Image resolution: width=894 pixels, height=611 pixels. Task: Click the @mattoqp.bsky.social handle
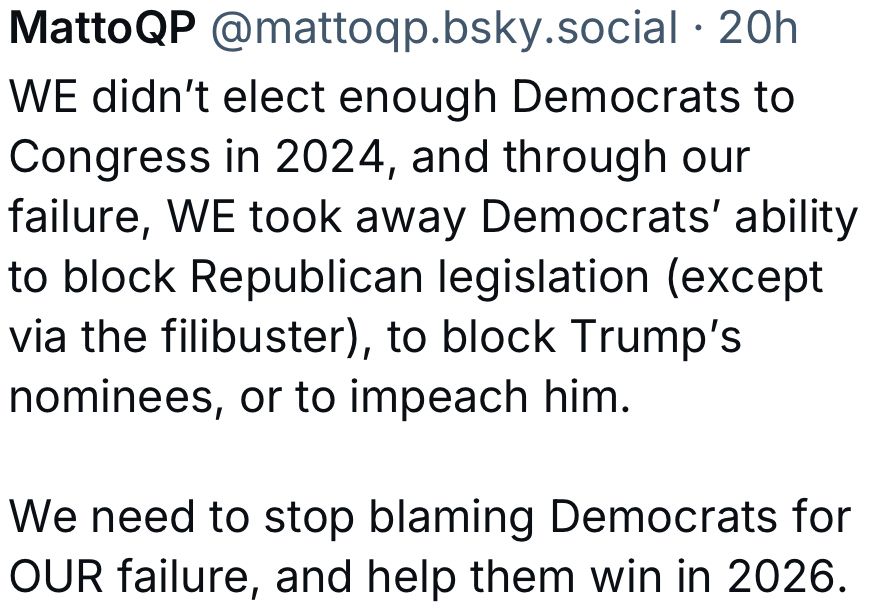[445, 29]
